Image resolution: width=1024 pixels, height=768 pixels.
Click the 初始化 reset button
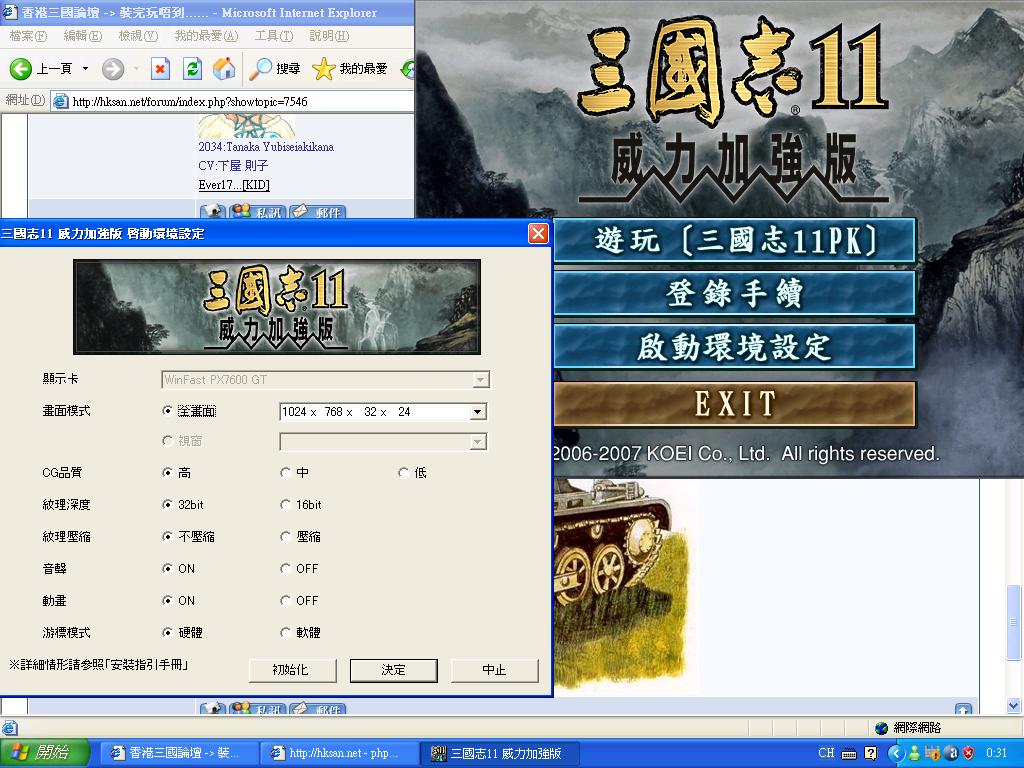[x=293, y=670]
